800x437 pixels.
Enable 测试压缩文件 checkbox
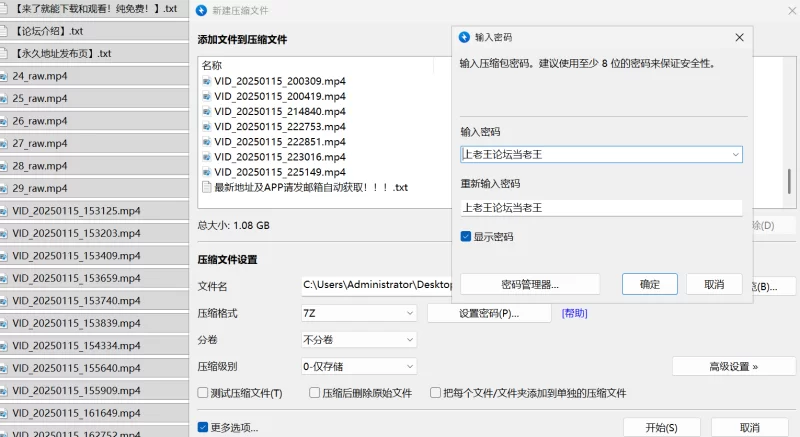(x=204, y=394)
